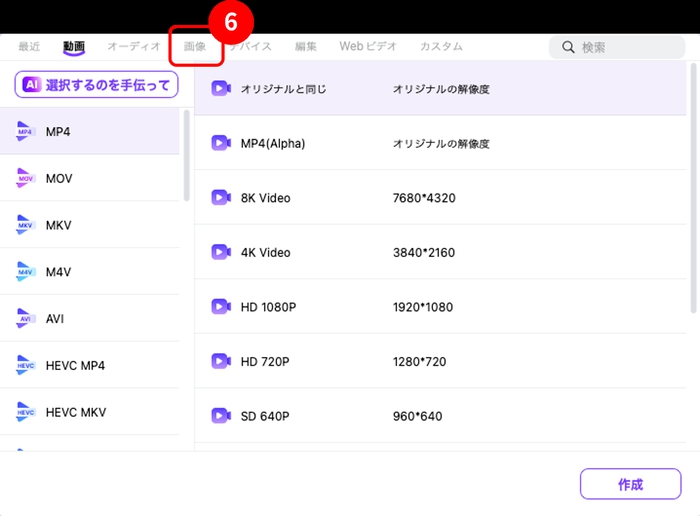Open the Web ビデオ tab
The image size is (700, 516).
click(368, 47)
